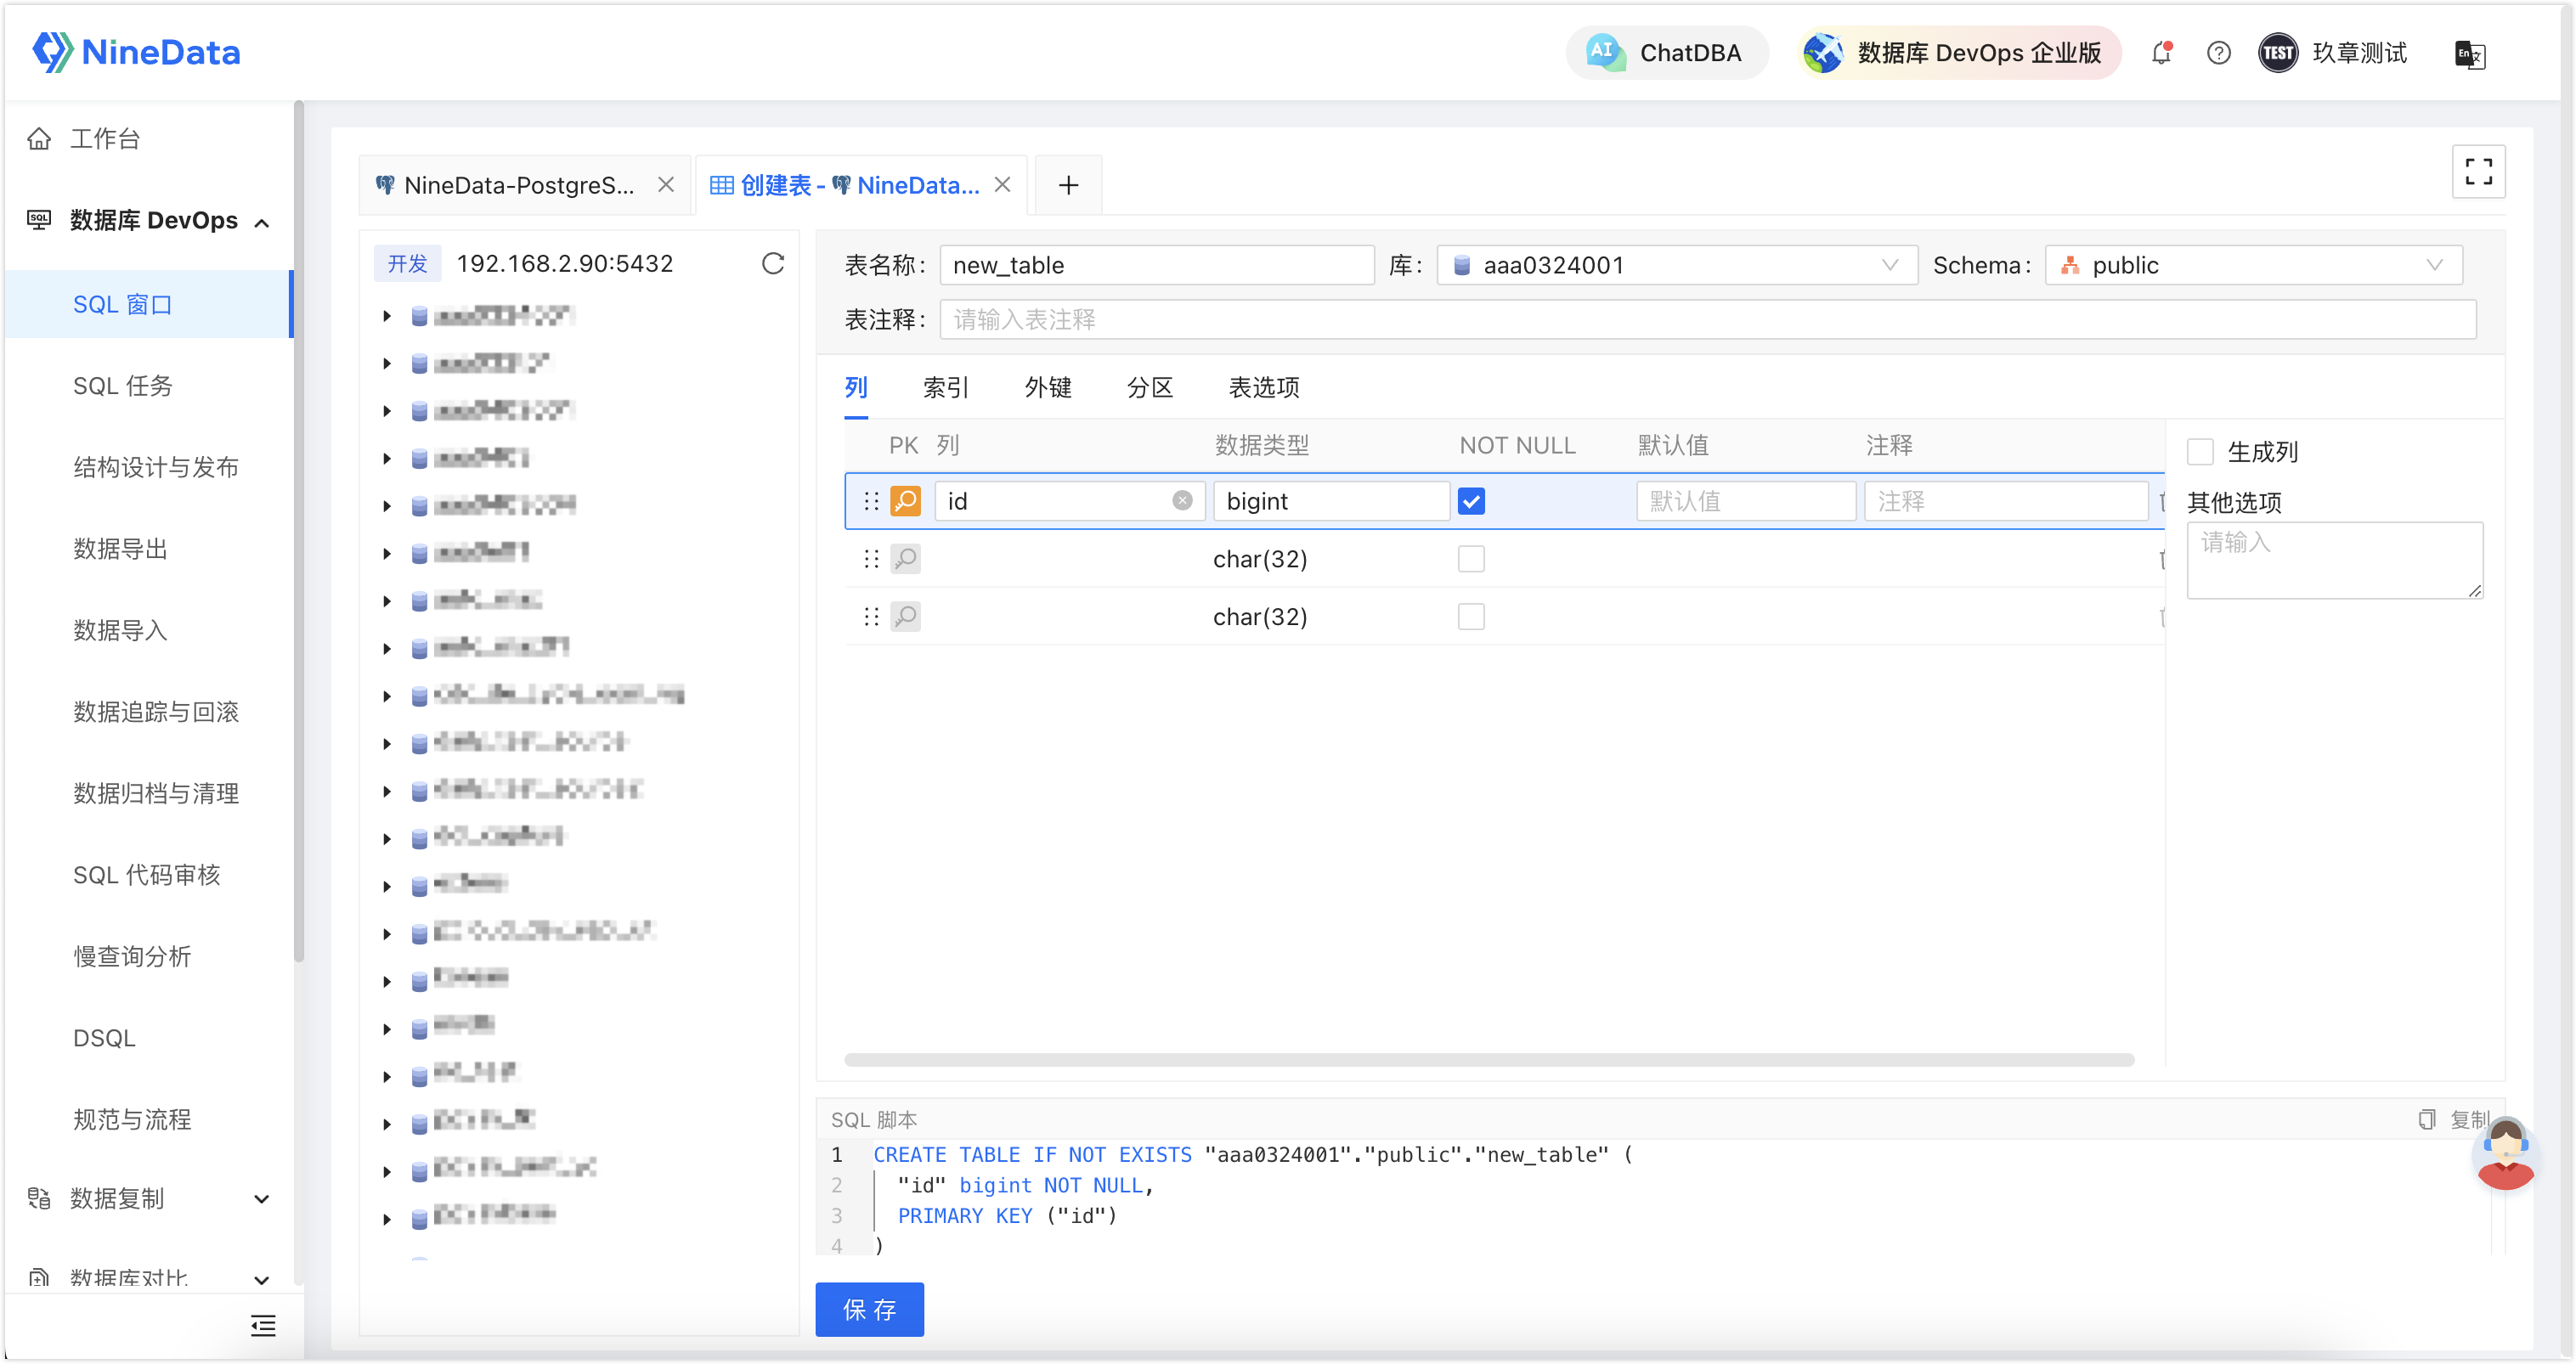Click the primary key icon on id row
Viewport: 2576px width, 1364px height.
tap(905, 501)
